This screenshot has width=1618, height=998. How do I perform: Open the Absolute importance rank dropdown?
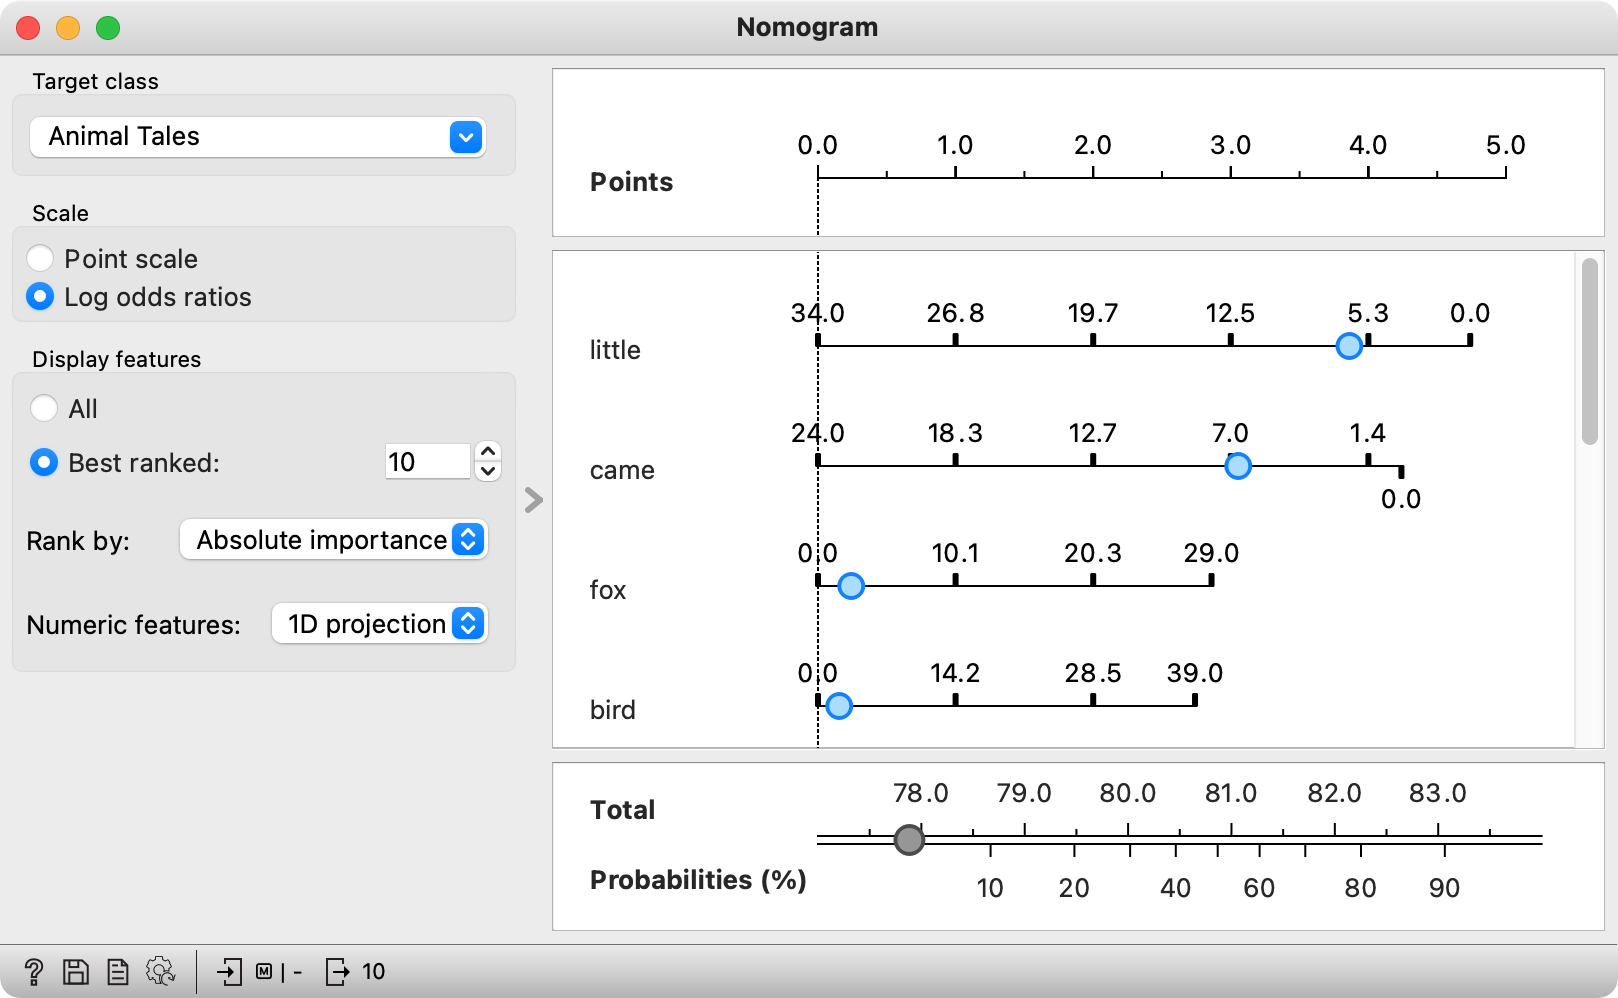click(334, 540)
